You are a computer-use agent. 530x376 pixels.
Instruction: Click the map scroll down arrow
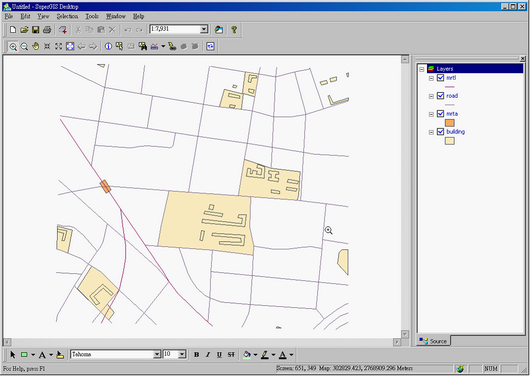[x=405, y=334]
